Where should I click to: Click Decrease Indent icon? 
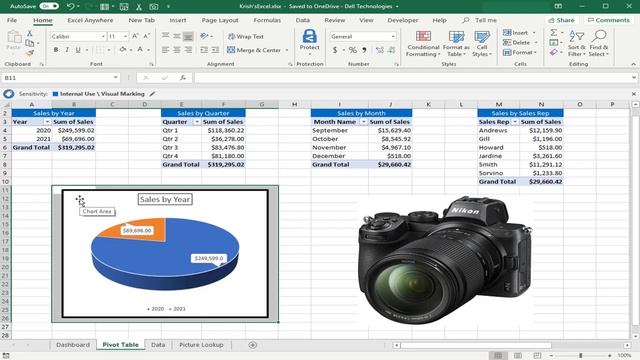point(204,50)
